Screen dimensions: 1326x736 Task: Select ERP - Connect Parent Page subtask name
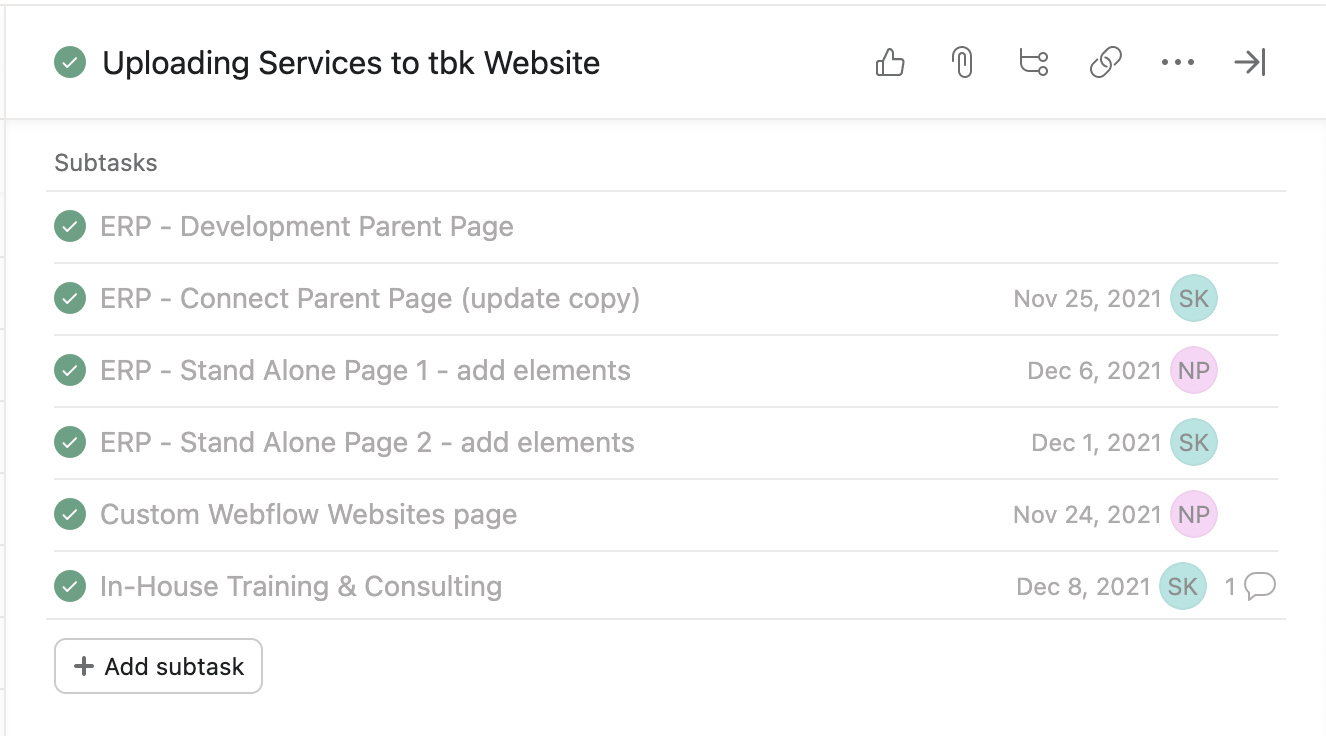(370, 299)
